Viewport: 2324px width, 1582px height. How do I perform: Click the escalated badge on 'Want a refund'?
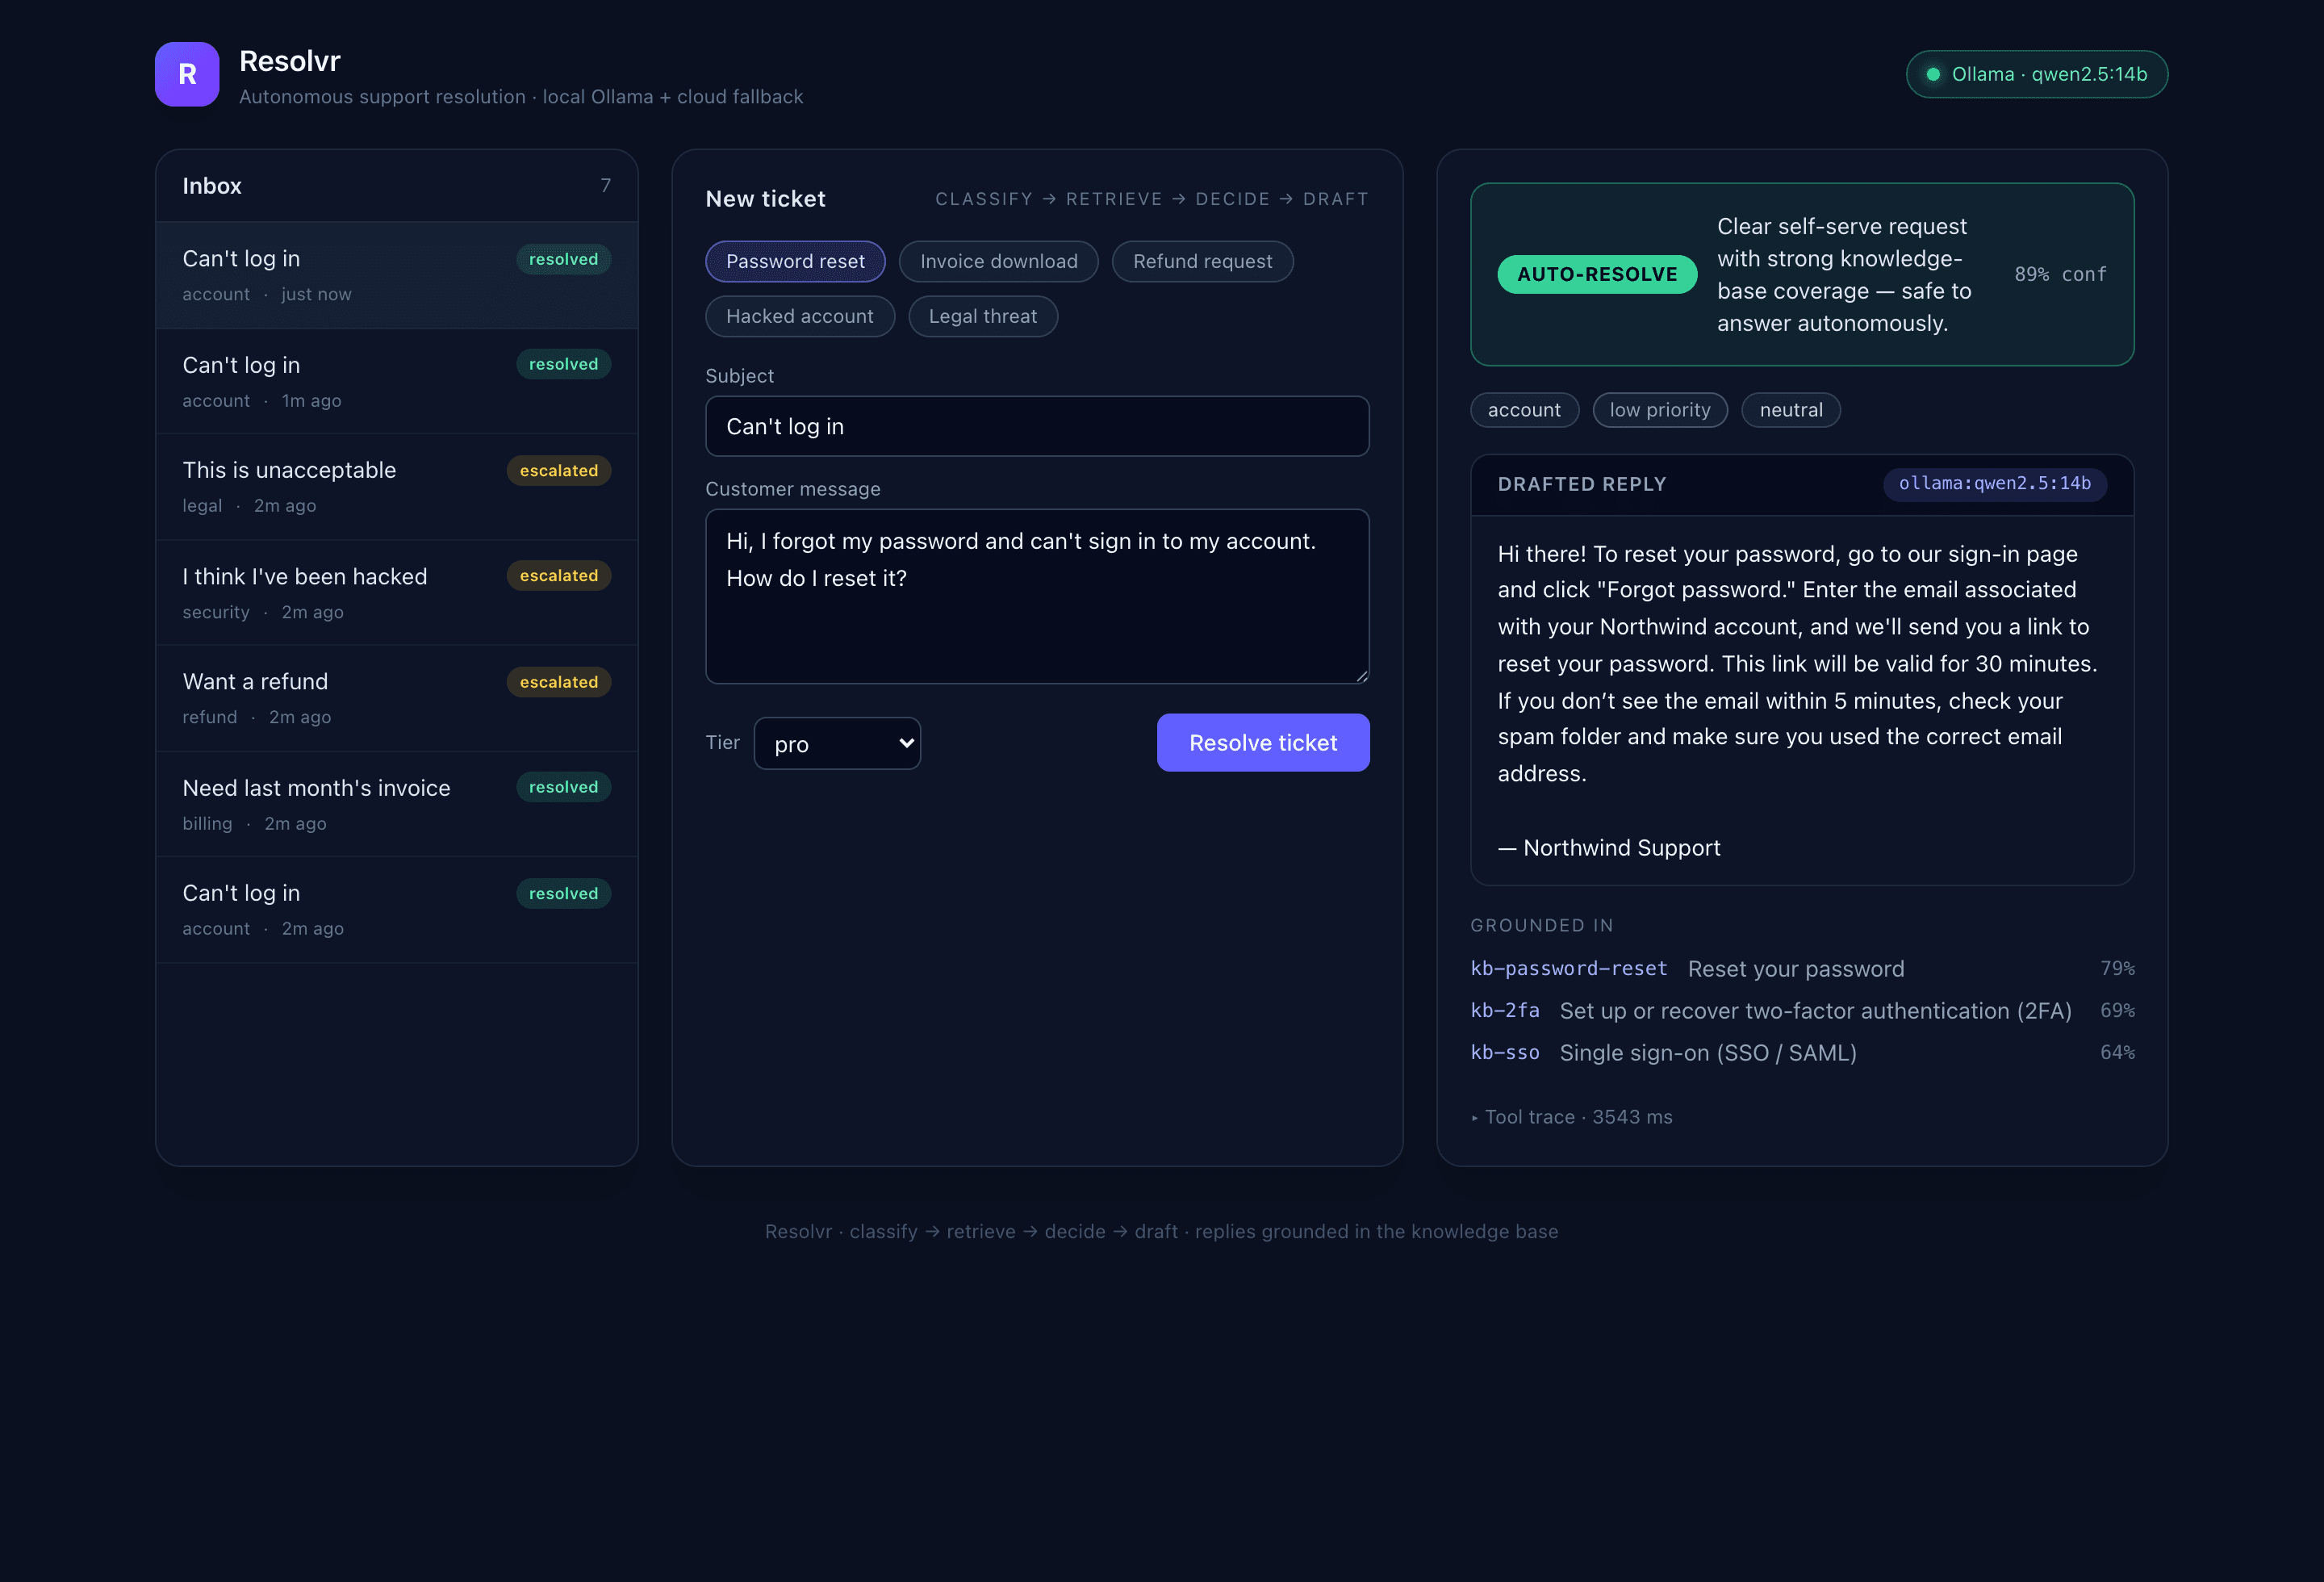coord(558,682)
